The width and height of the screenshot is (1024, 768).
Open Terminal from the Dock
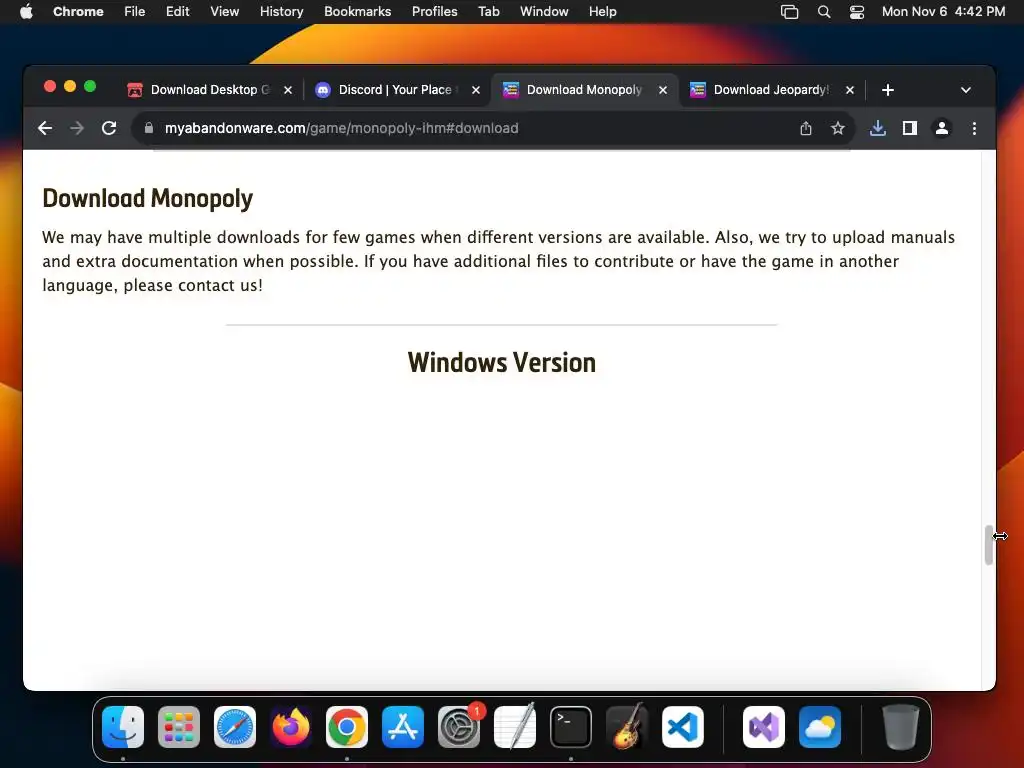tap(571, 727)
